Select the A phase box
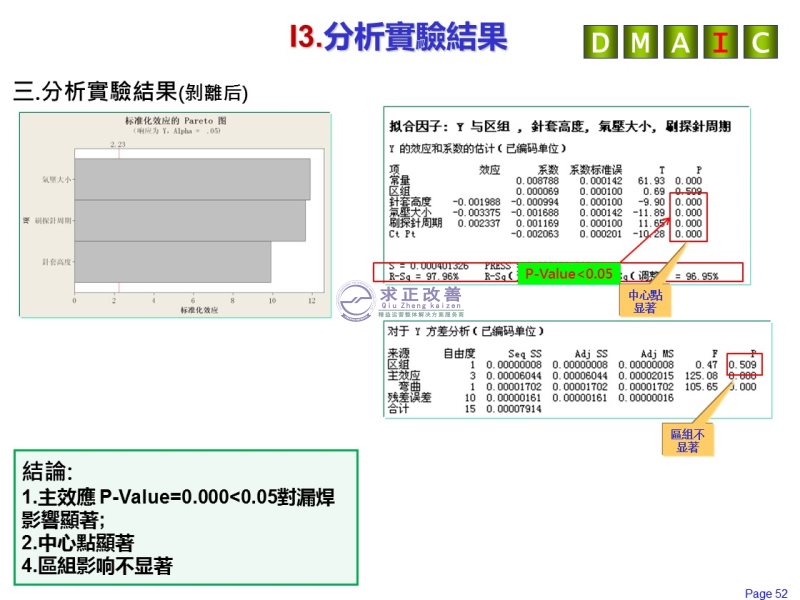This screenshot has height=600, width=800. [680, 43]
